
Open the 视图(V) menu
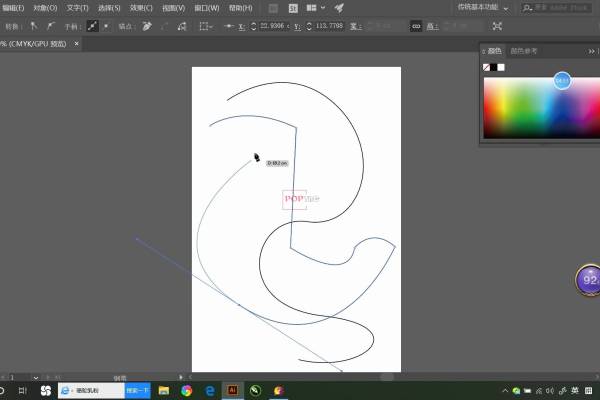(x=173, y=8)
